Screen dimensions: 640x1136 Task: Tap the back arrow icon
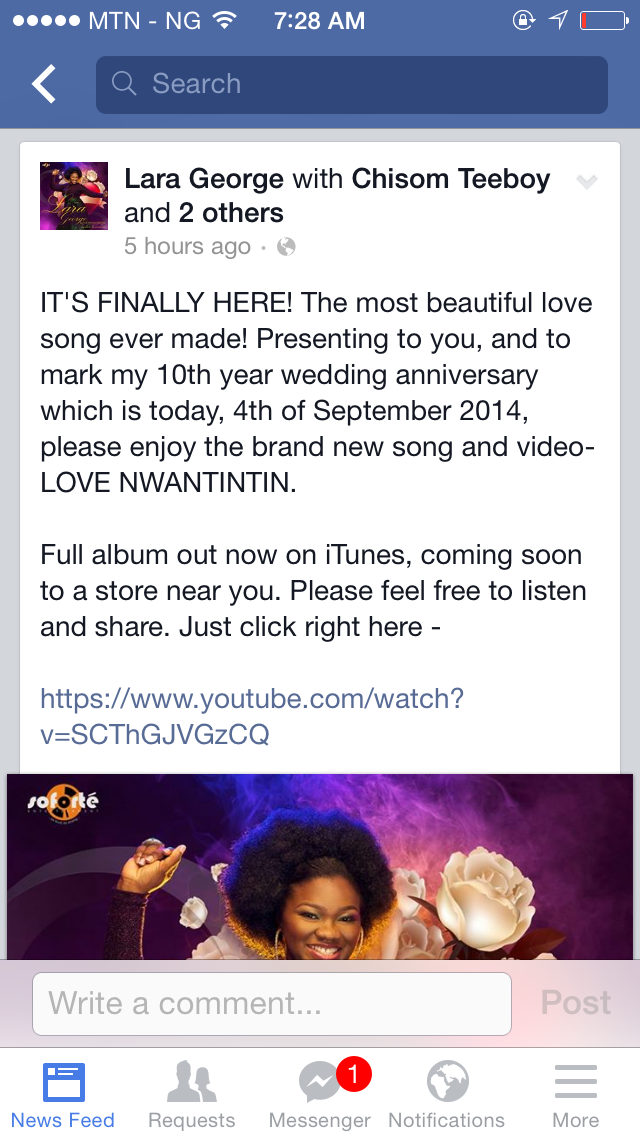pyautogui.click(x=43, y=83)
